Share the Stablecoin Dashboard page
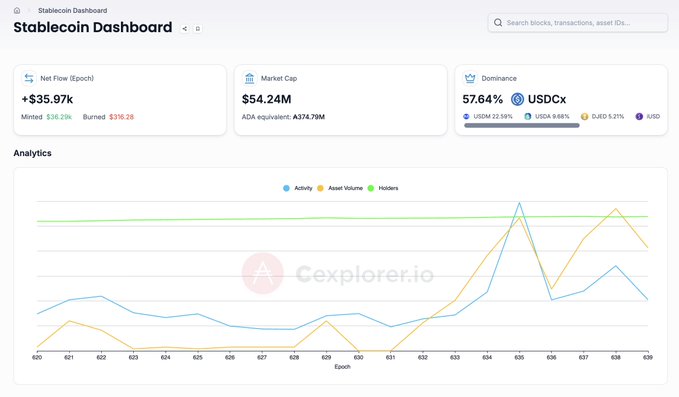 tap(184, 29)
